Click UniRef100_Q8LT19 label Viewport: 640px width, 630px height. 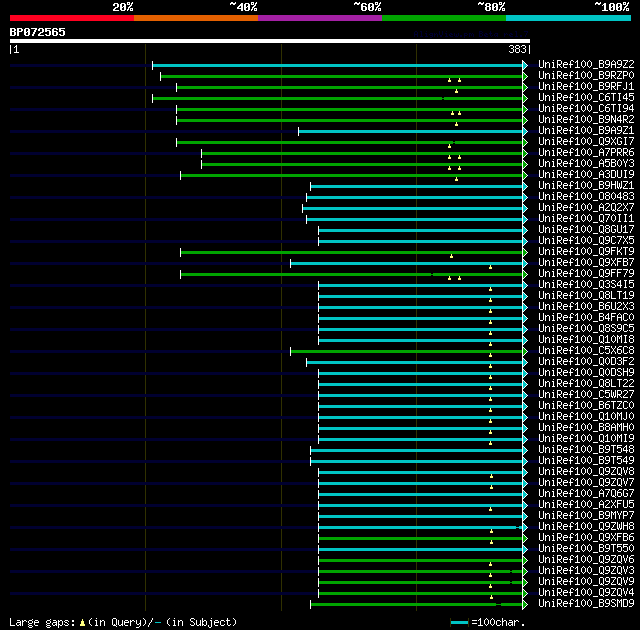click(586, 296)
